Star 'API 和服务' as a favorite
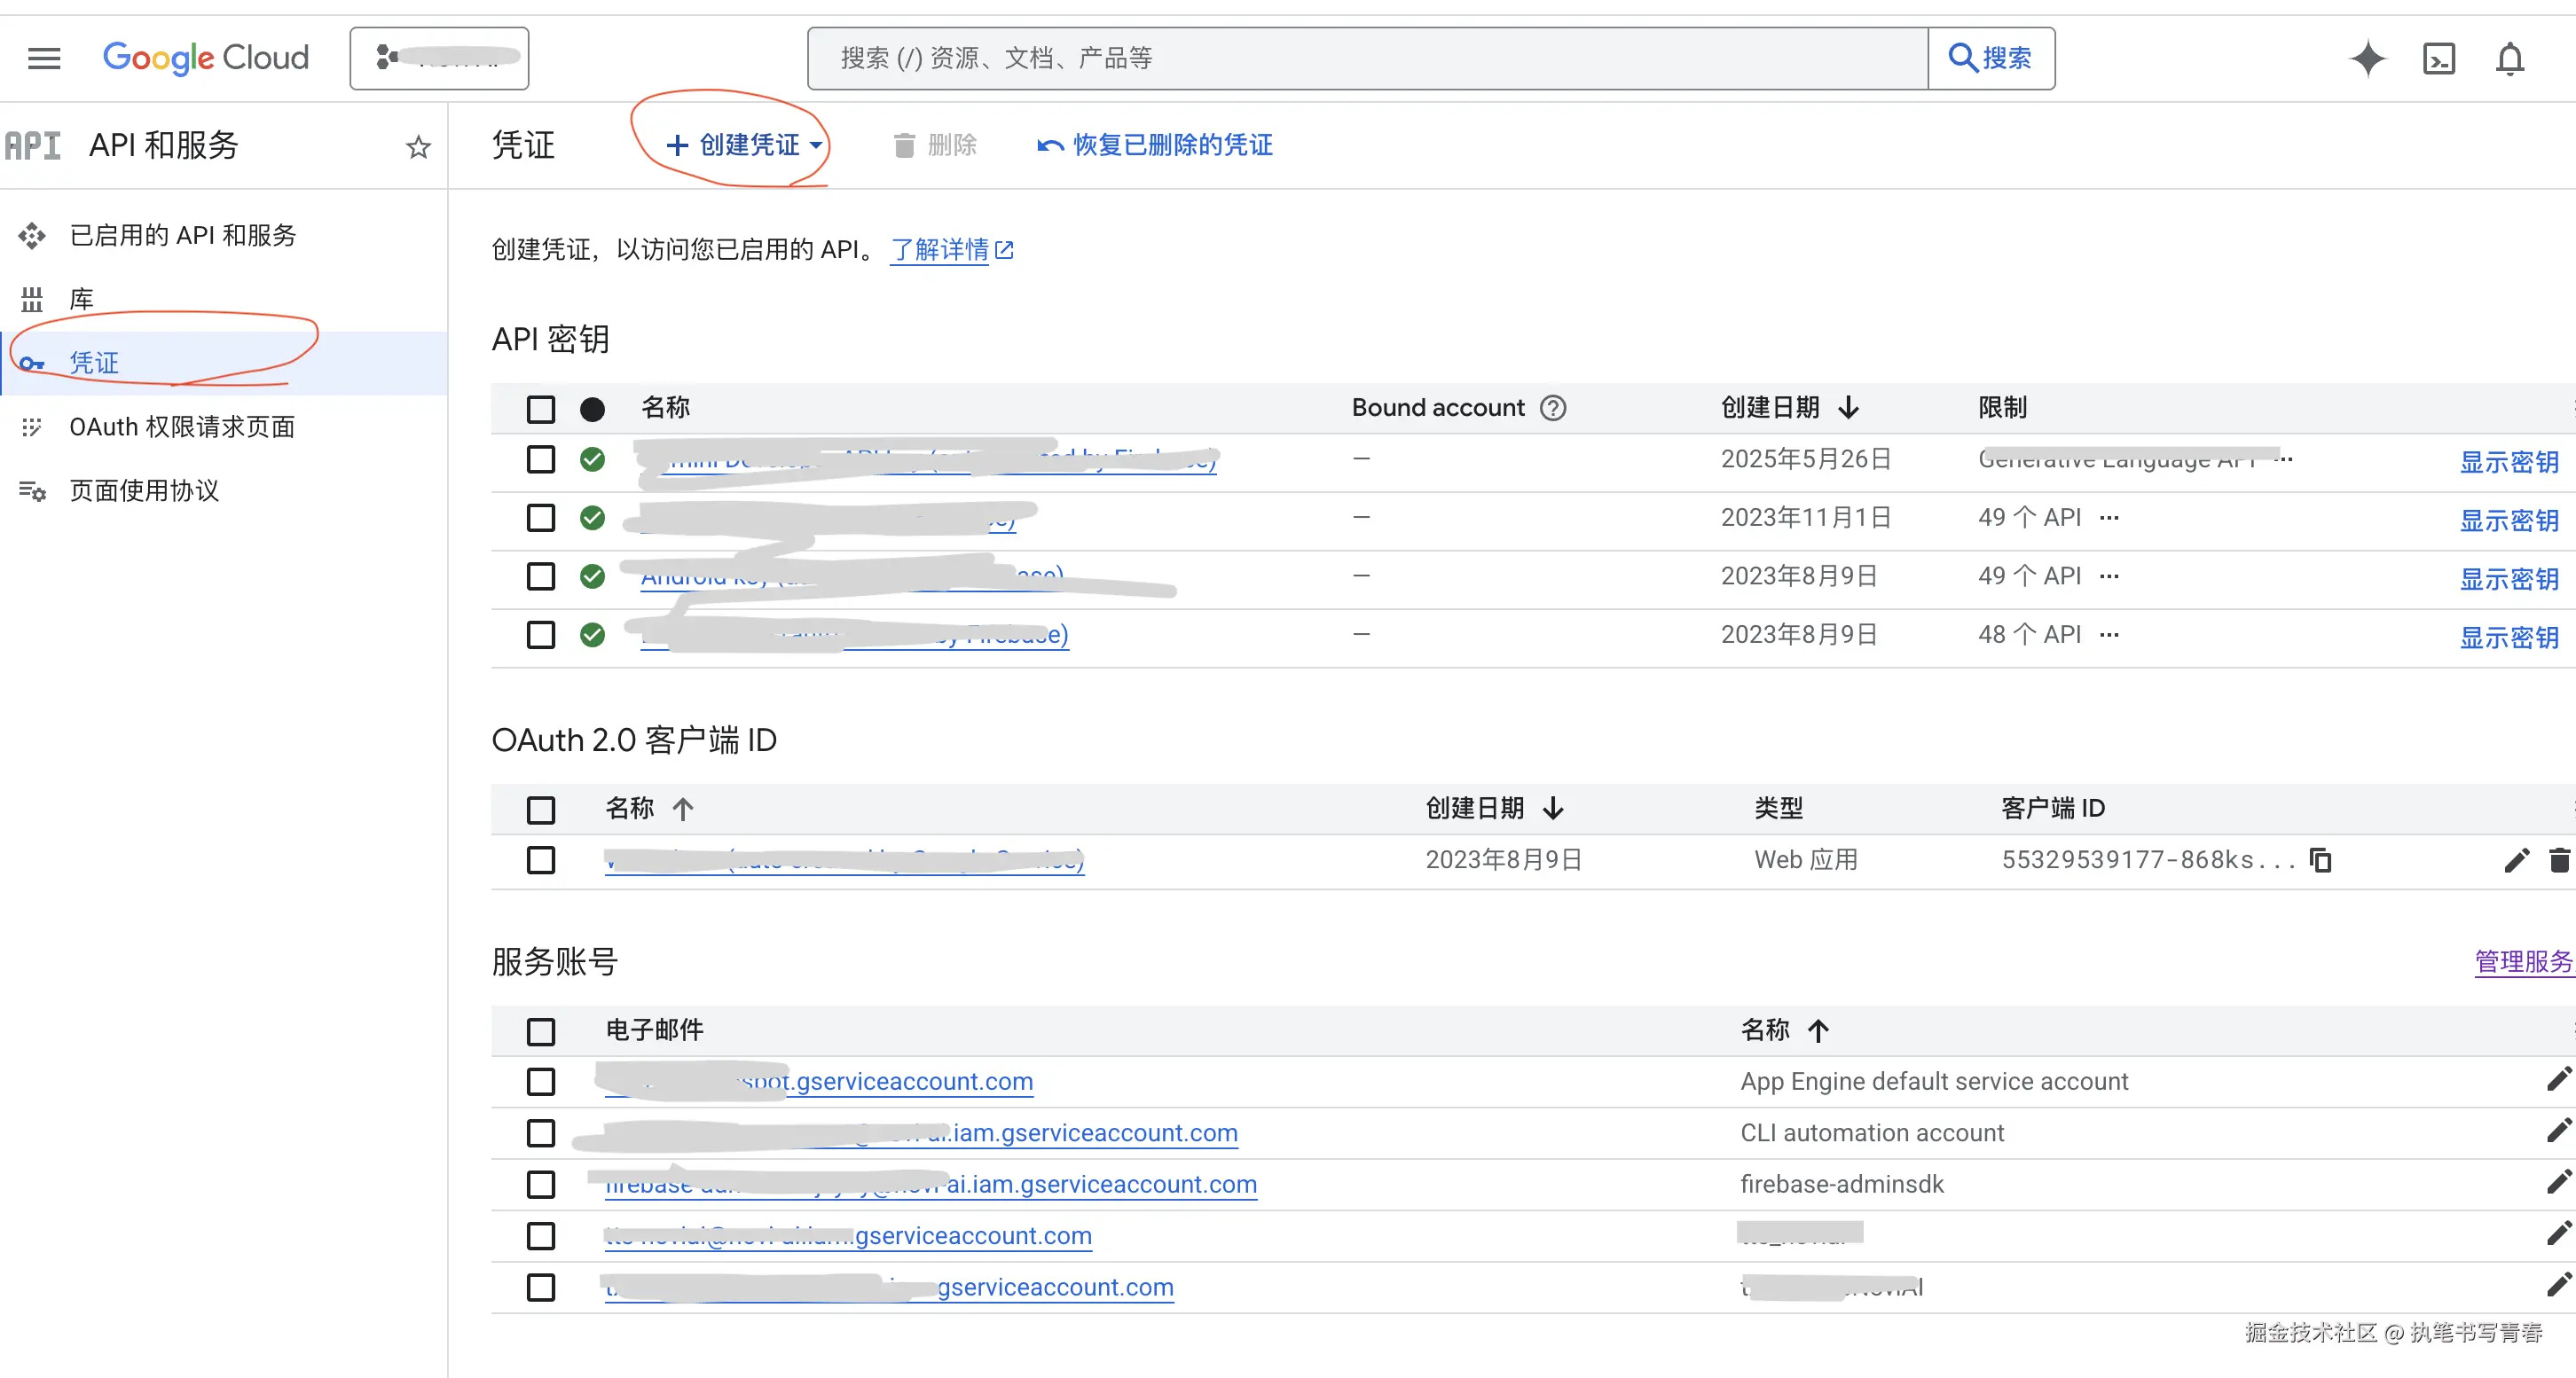 point(417,146)
